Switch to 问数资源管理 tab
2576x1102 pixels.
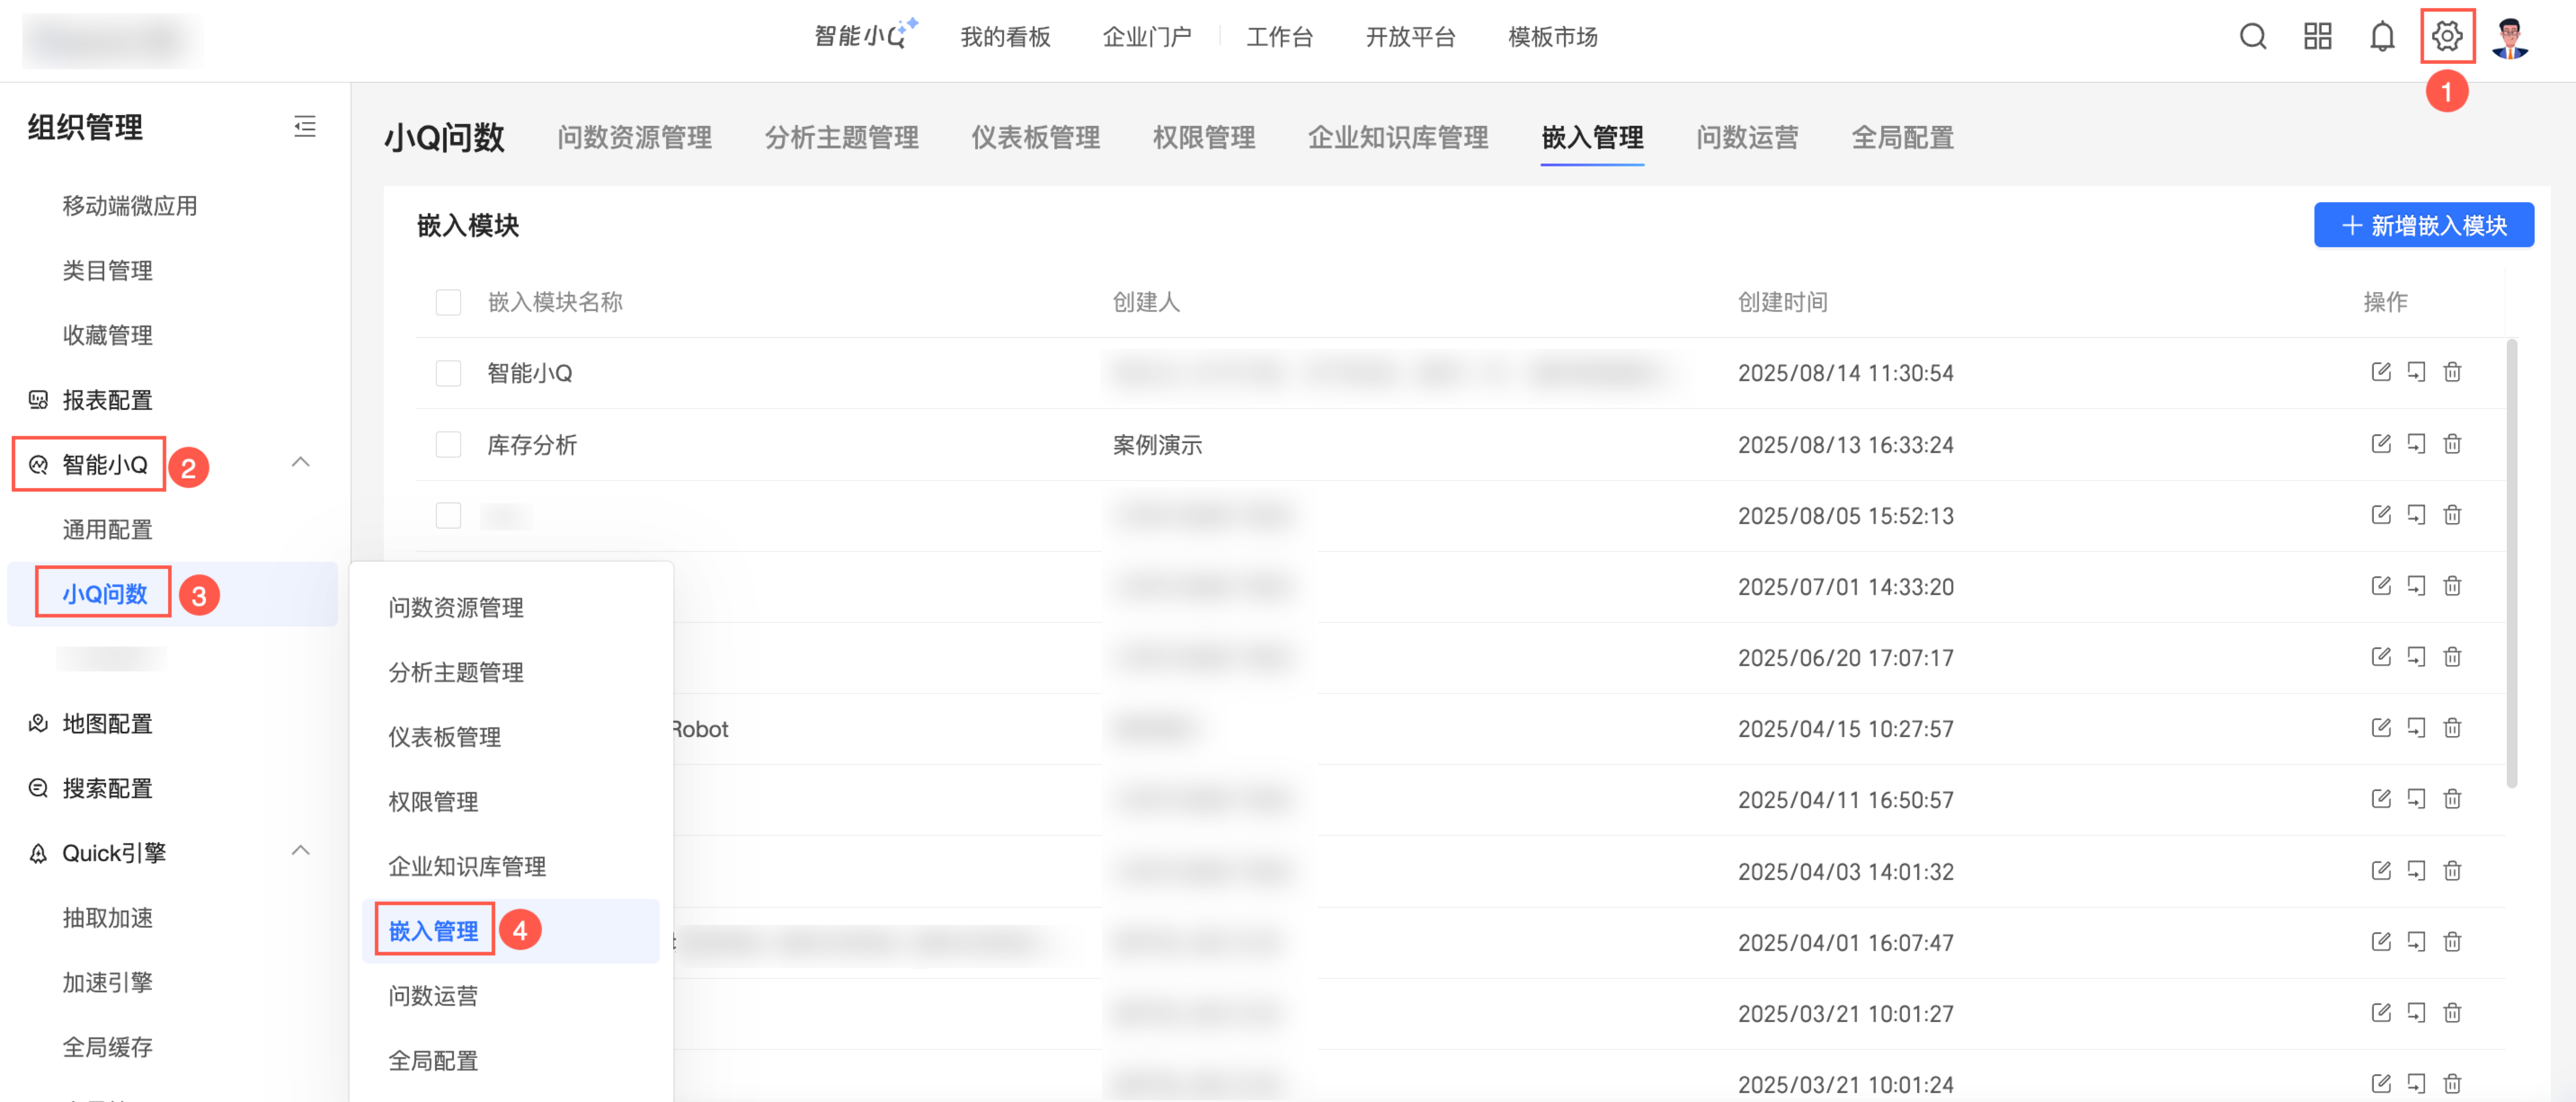tap(634, 137)
